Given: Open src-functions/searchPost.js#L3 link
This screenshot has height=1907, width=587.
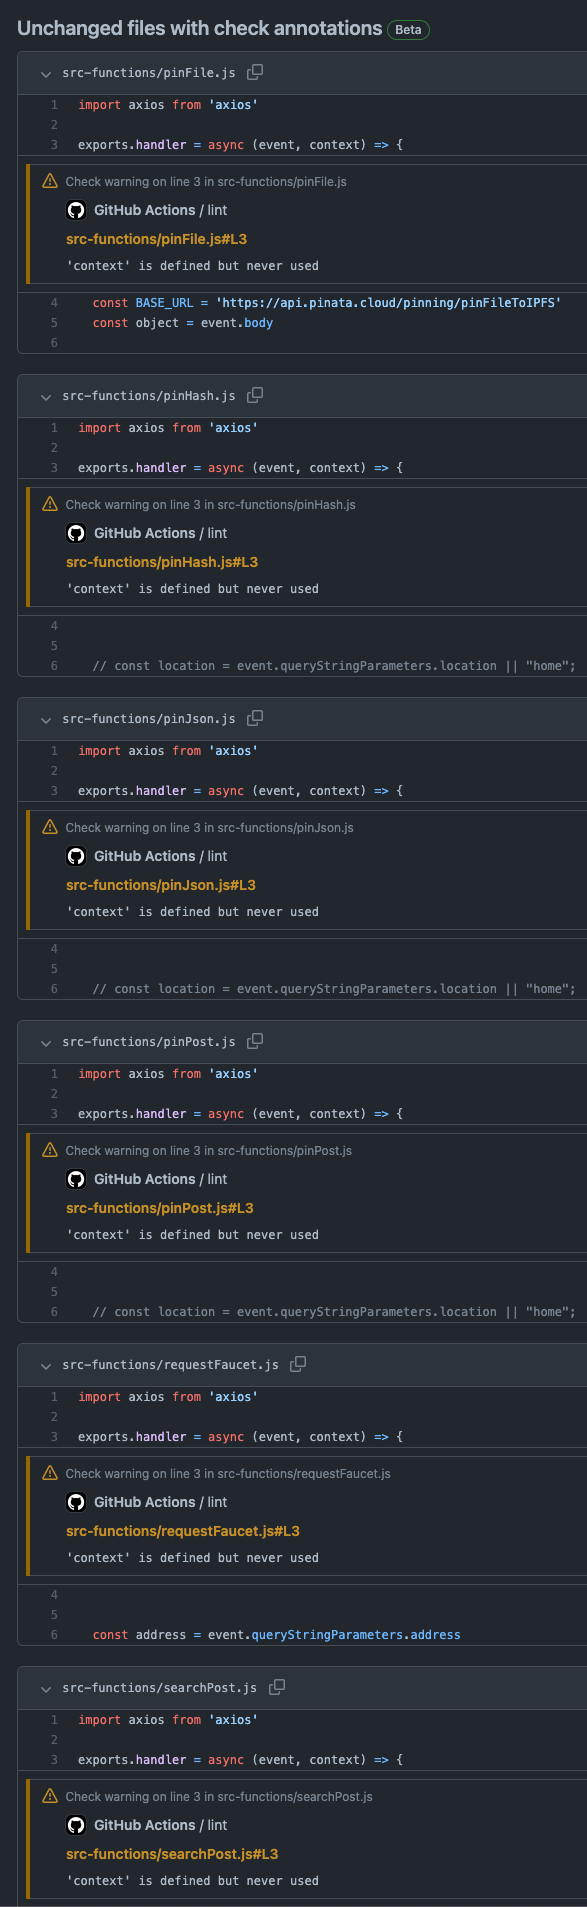Looking at the screenshot, I should (x=172, y=1854).
